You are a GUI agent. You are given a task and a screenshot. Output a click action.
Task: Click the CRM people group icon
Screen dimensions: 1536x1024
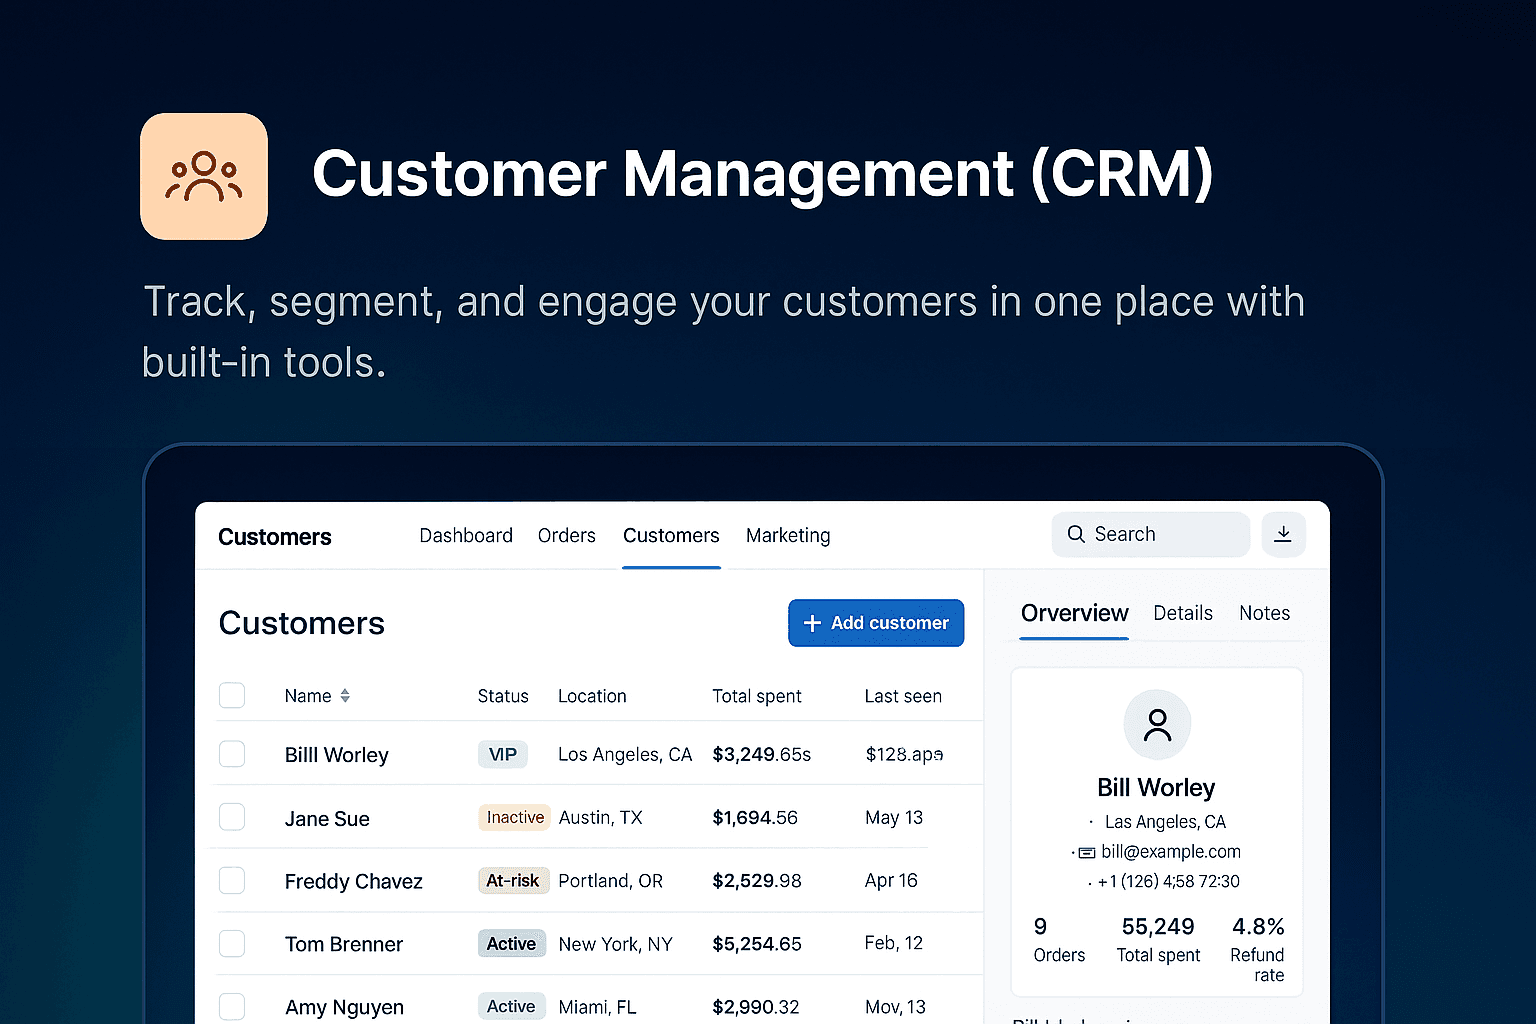click(x=204, y=177)
